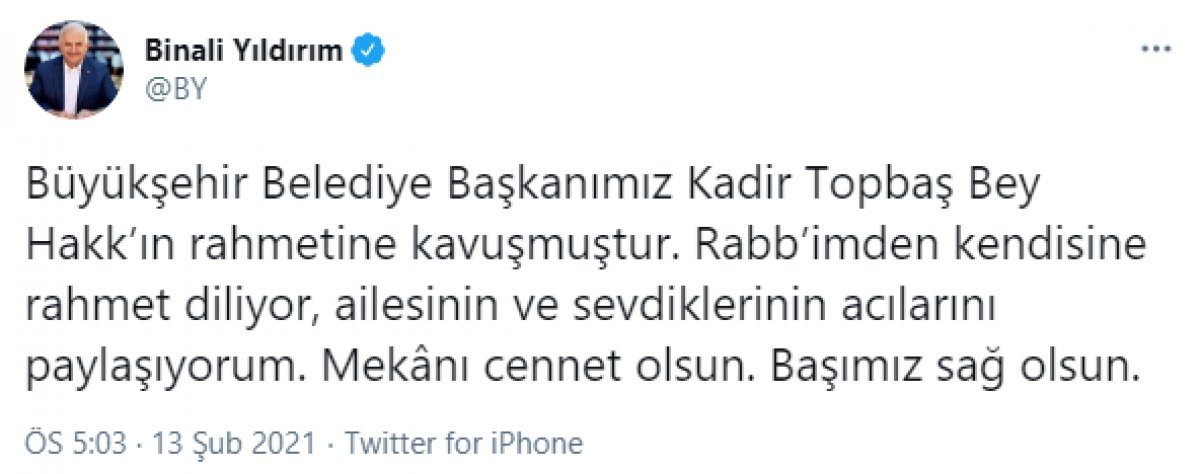Open Binali Yıldırım's profile photo
The height and width of the screenshot is (474, 1200).
pyautogui.click(x=73, y=69)
